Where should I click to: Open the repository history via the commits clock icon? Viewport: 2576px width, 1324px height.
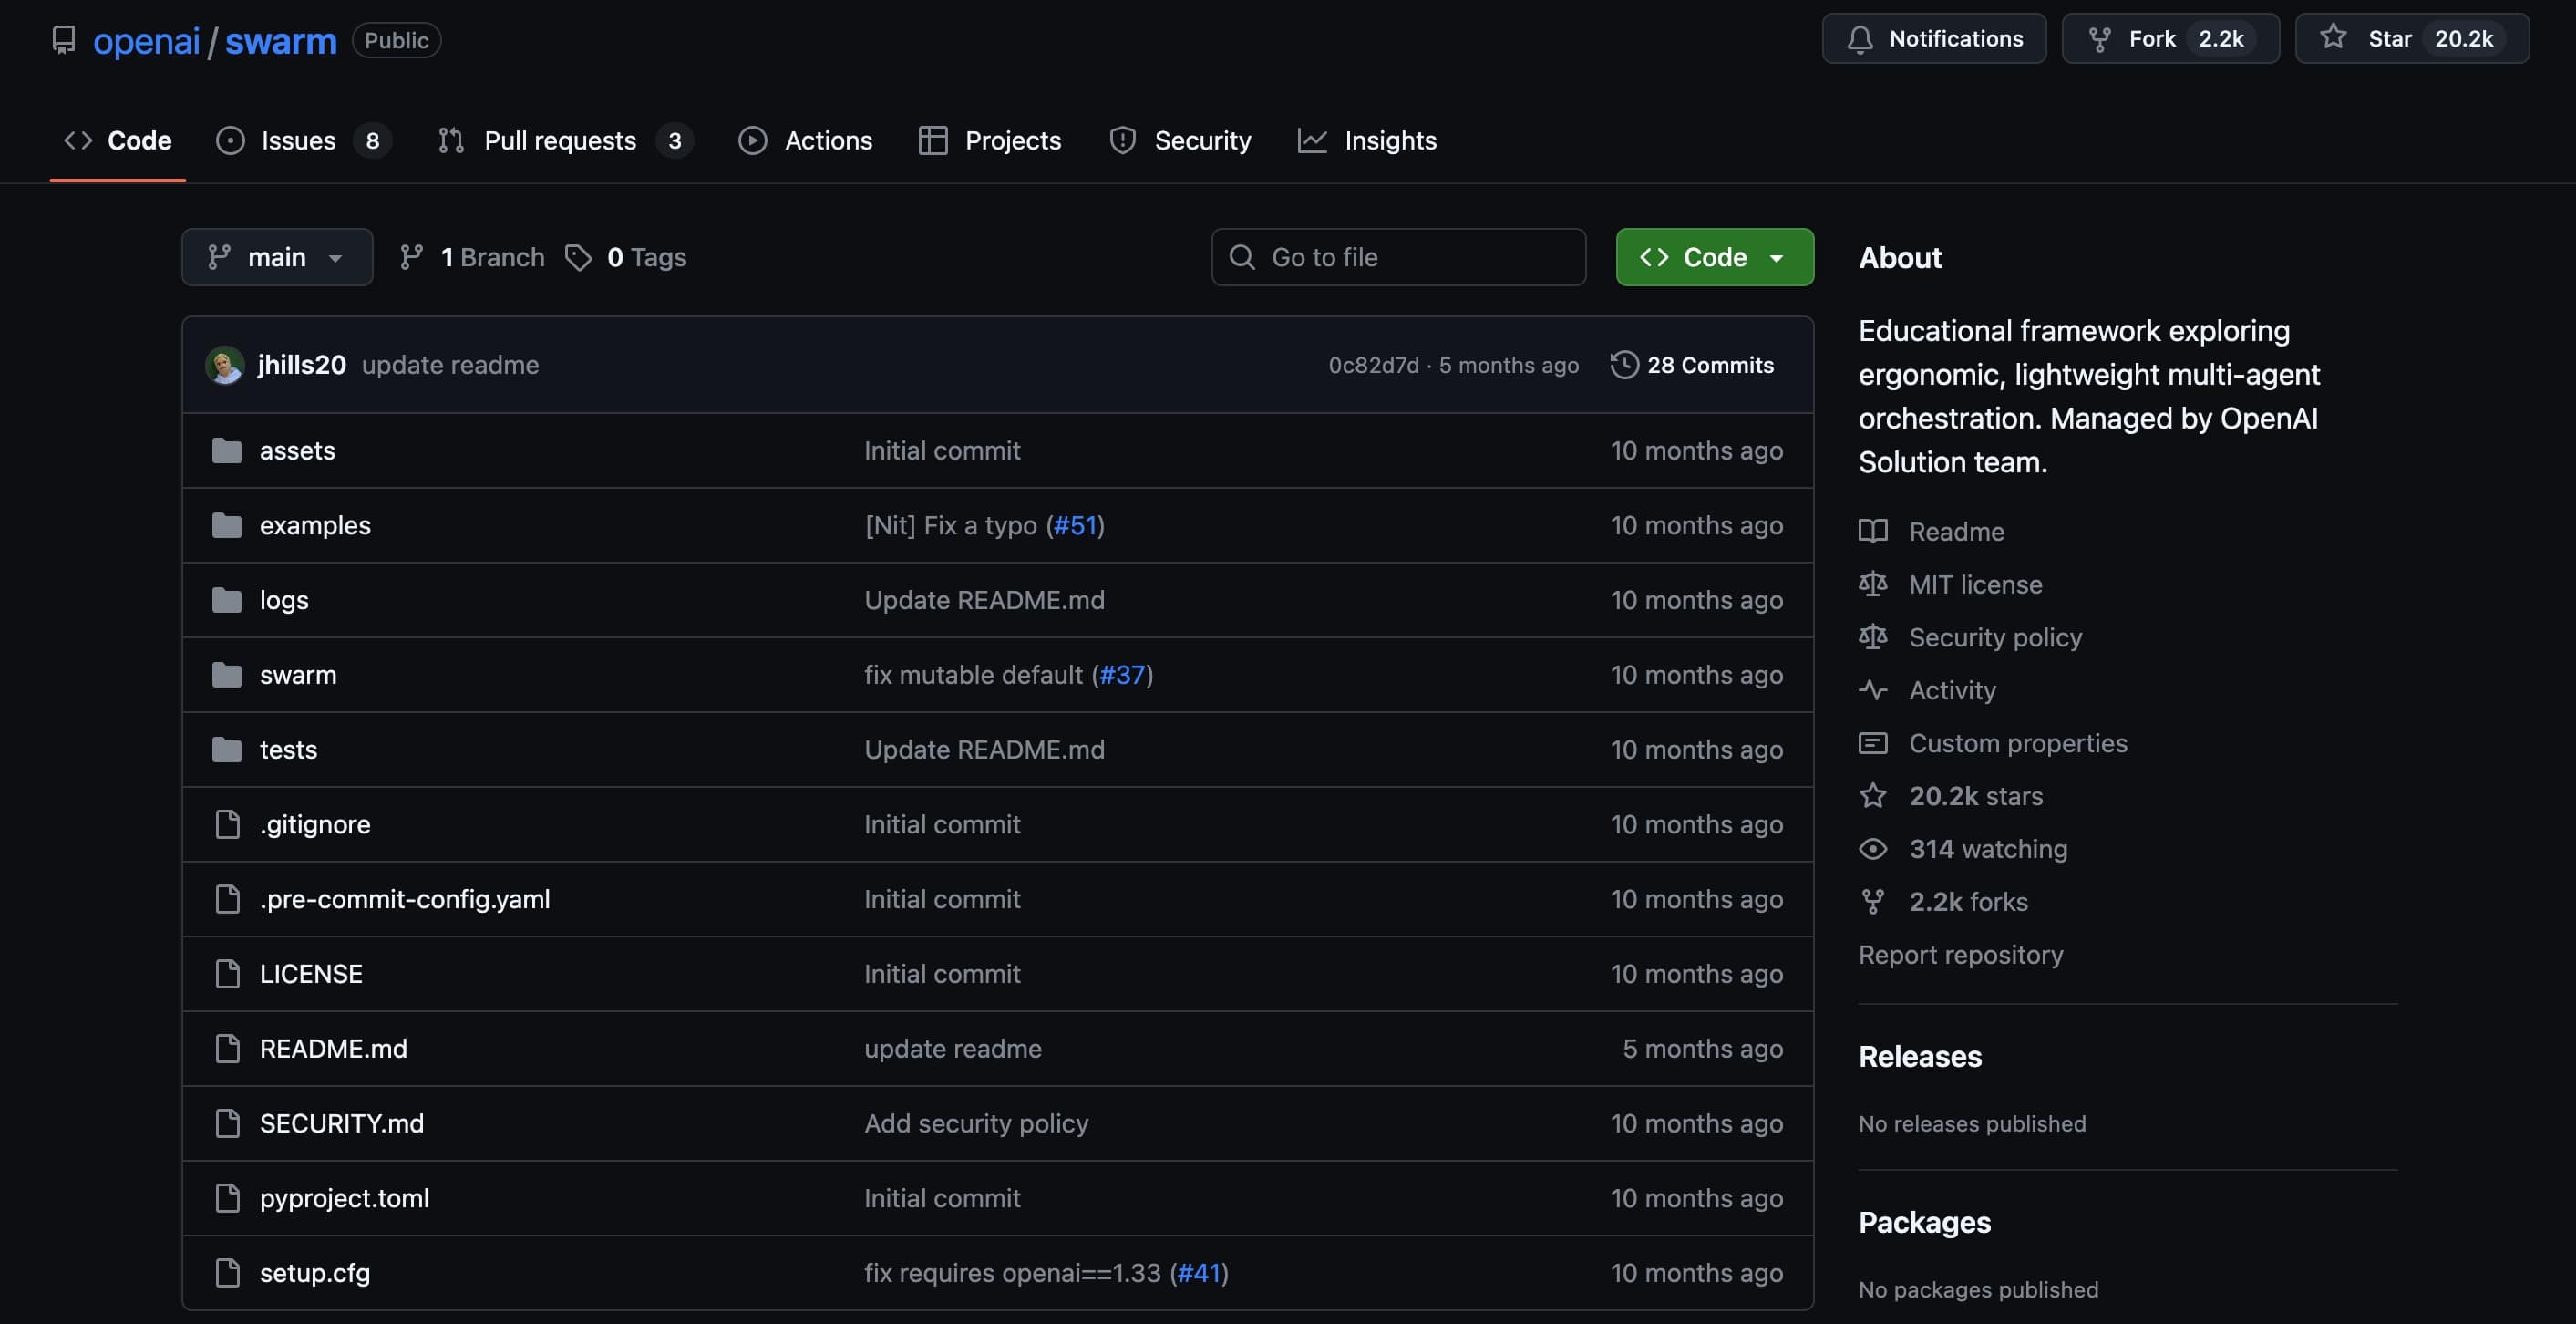click(1623, 365)
